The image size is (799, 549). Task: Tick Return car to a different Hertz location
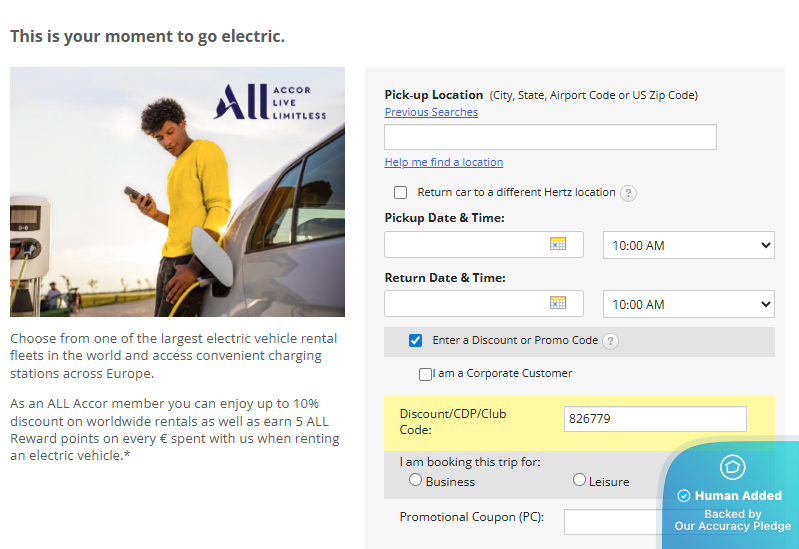[x=401, y=192]
